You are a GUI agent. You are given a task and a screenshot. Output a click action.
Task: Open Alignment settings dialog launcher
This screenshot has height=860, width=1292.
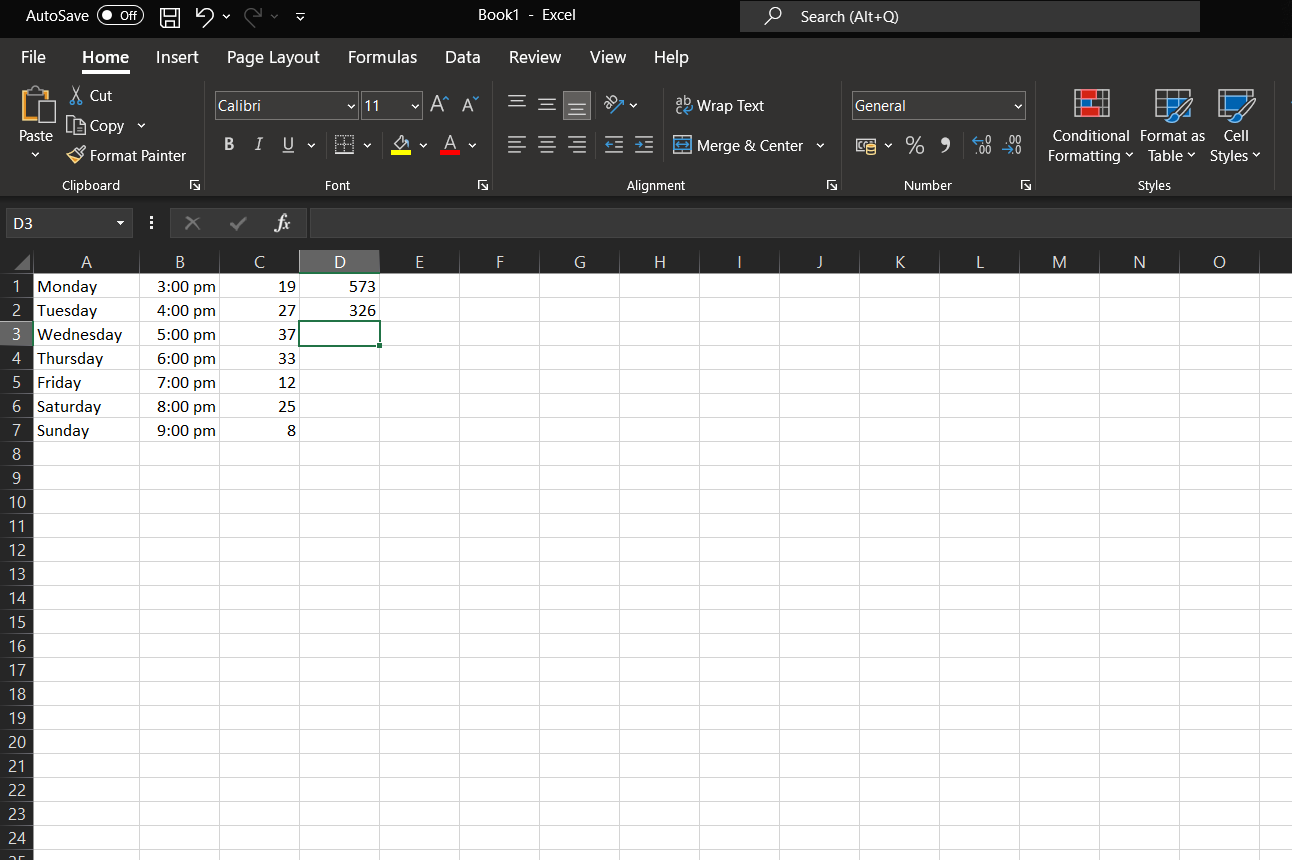point(831,185)
